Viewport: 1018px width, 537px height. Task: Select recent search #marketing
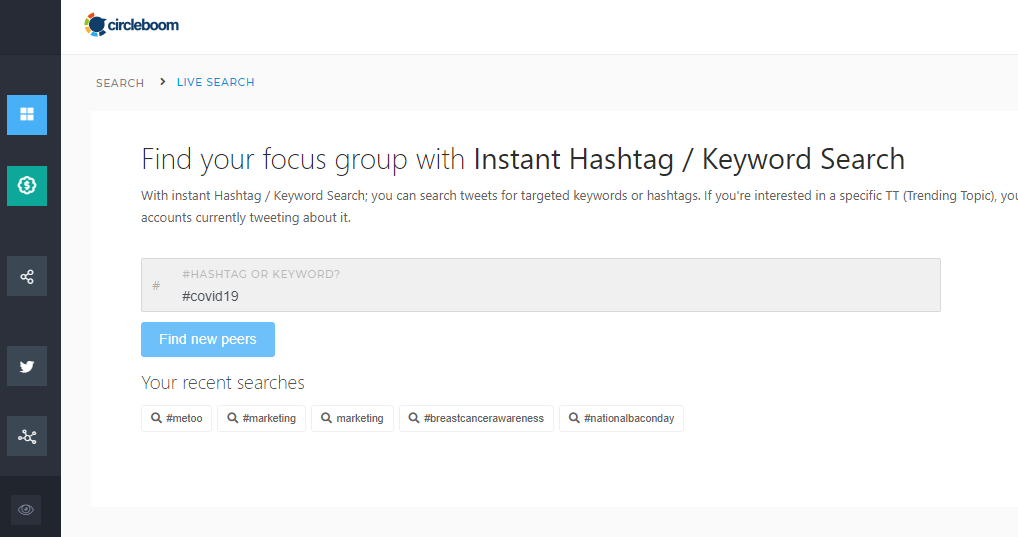[x=262, y=418]
